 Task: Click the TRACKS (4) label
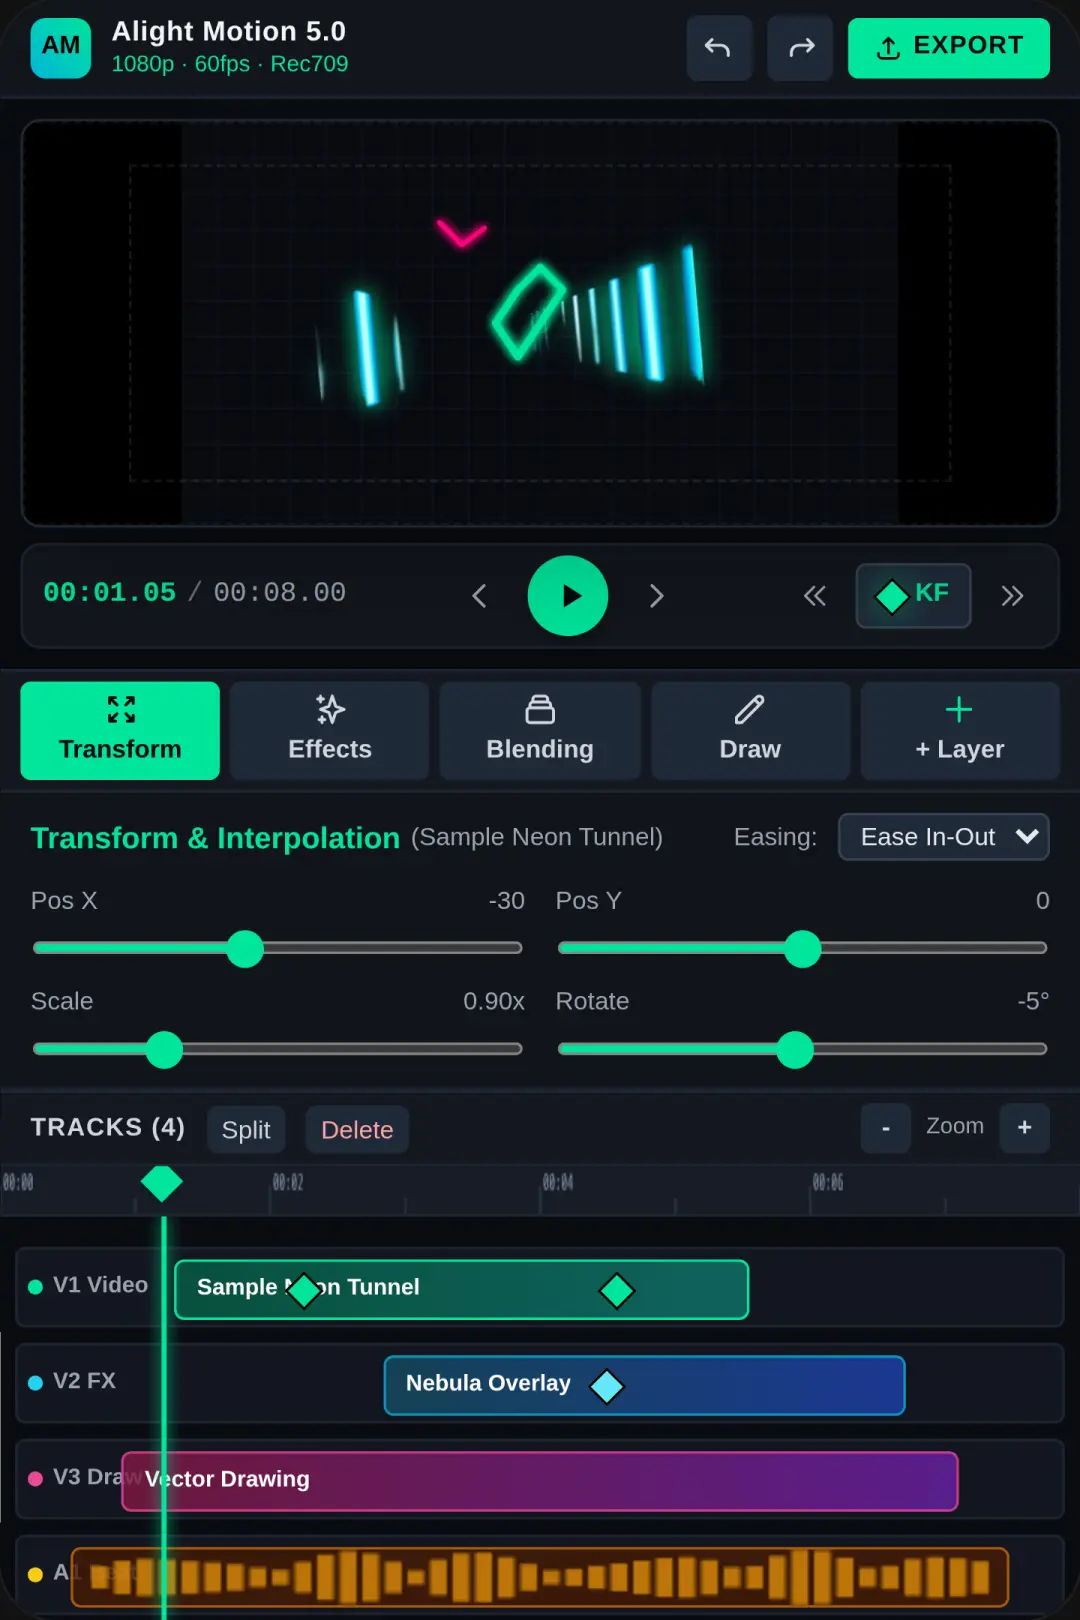108,1127
